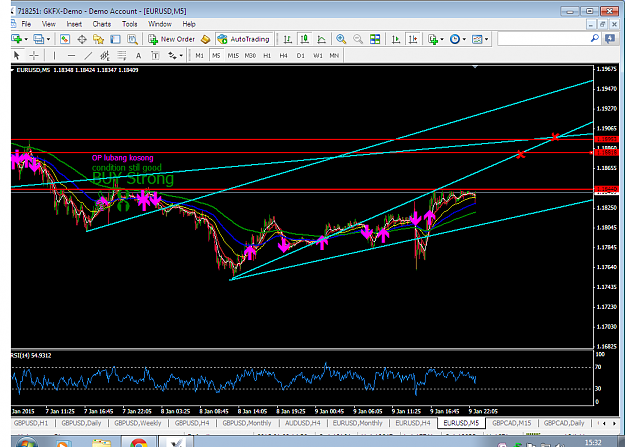Click the BUY Strong label on chart

click(x=133, y=179)
